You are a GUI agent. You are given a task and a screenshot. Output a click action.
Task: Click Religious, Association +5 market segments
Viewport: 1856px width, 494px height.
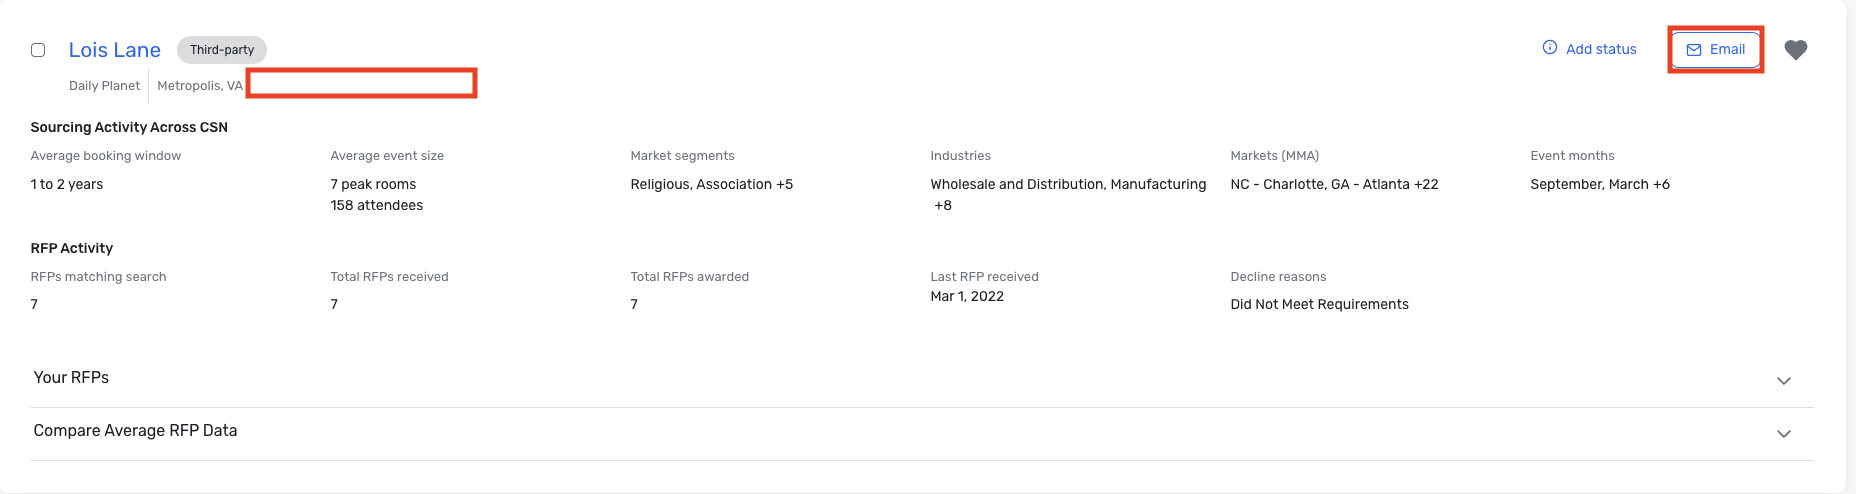coord(712,185)
